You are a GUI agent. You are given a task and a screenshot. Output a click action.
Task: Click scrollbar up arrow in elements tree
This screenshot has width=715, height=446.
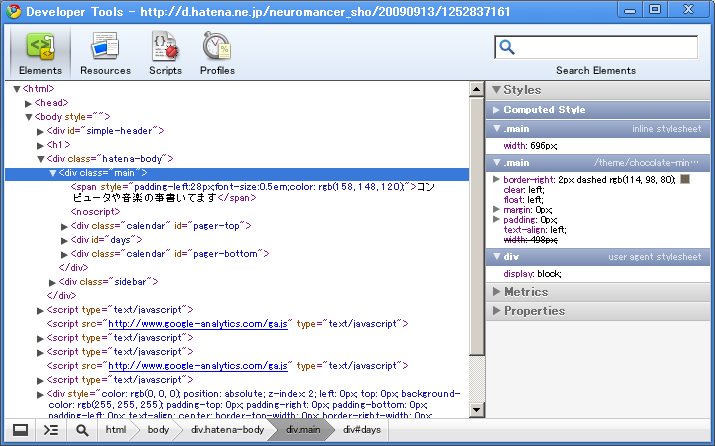(477, 89)
